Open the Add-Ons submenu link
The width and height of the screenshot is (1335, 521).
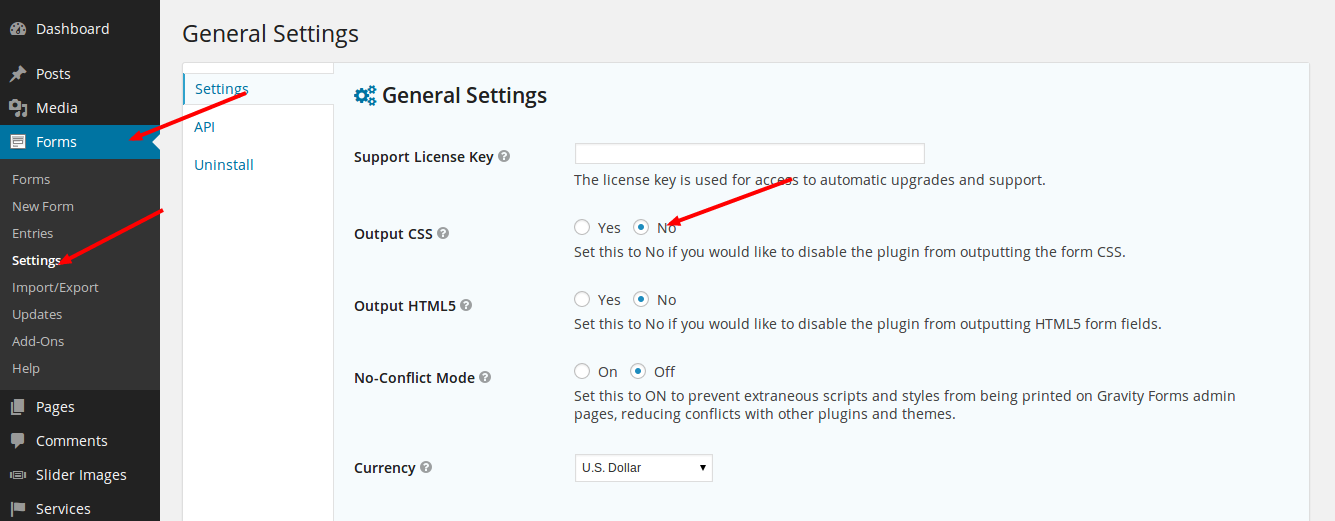click(38, 342)
